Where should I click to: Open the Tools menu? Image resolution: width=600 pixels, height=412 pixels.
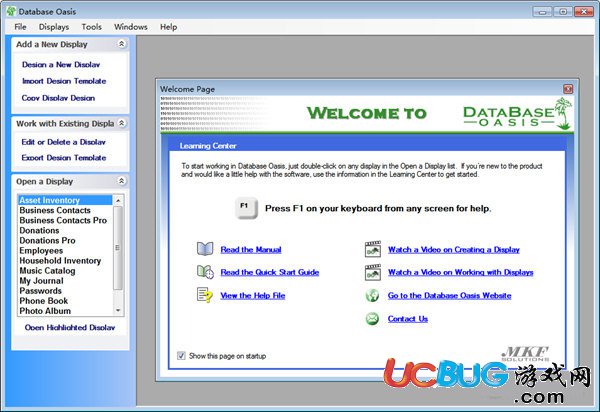[91, 27]
